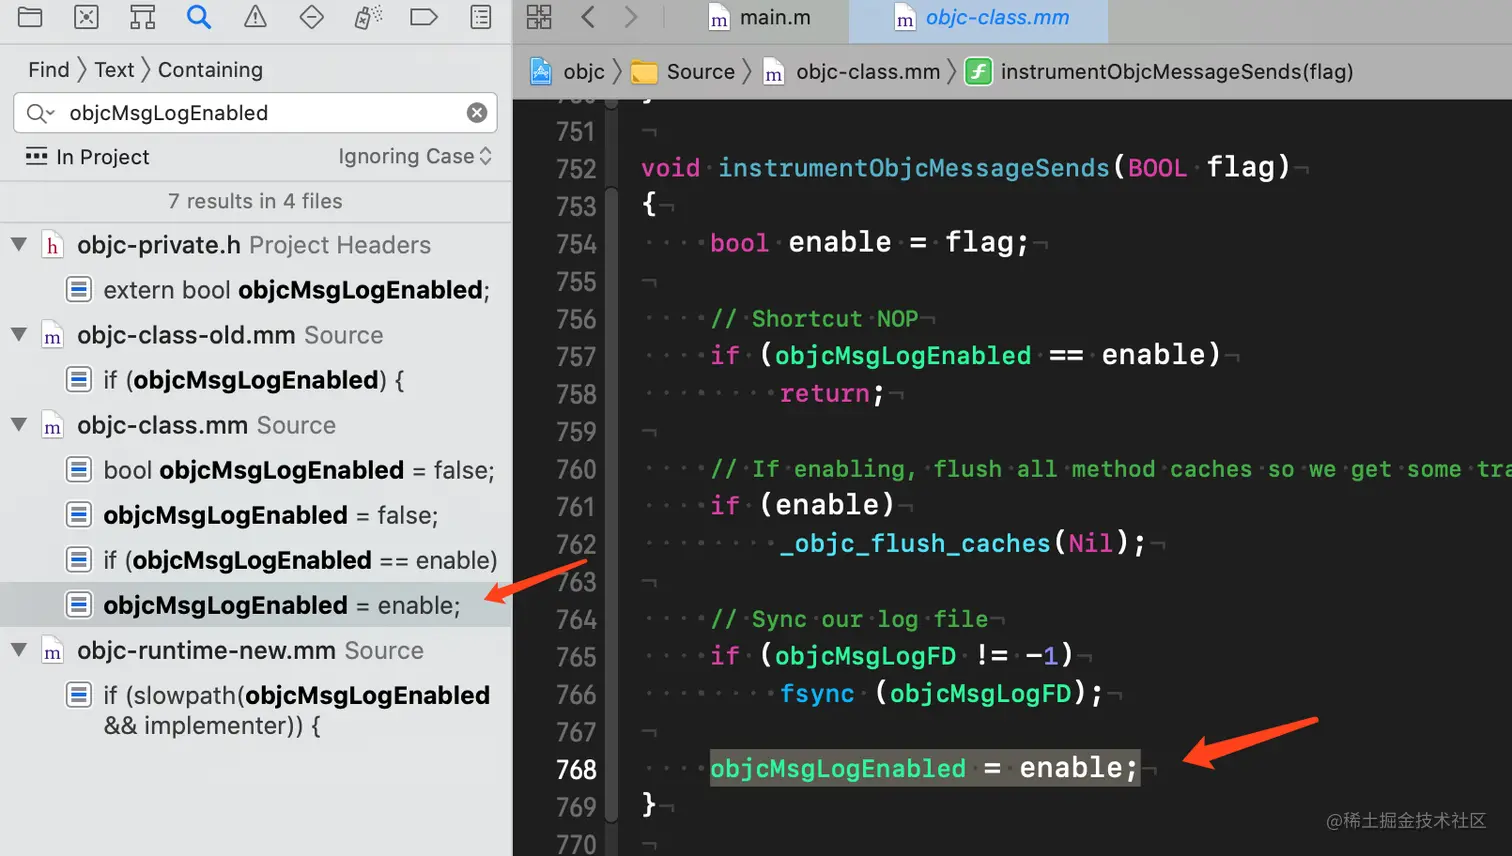The height and width of the screenshot is (856, 1512).
Task: Change the In Project search scope
Action: (88, 157)
